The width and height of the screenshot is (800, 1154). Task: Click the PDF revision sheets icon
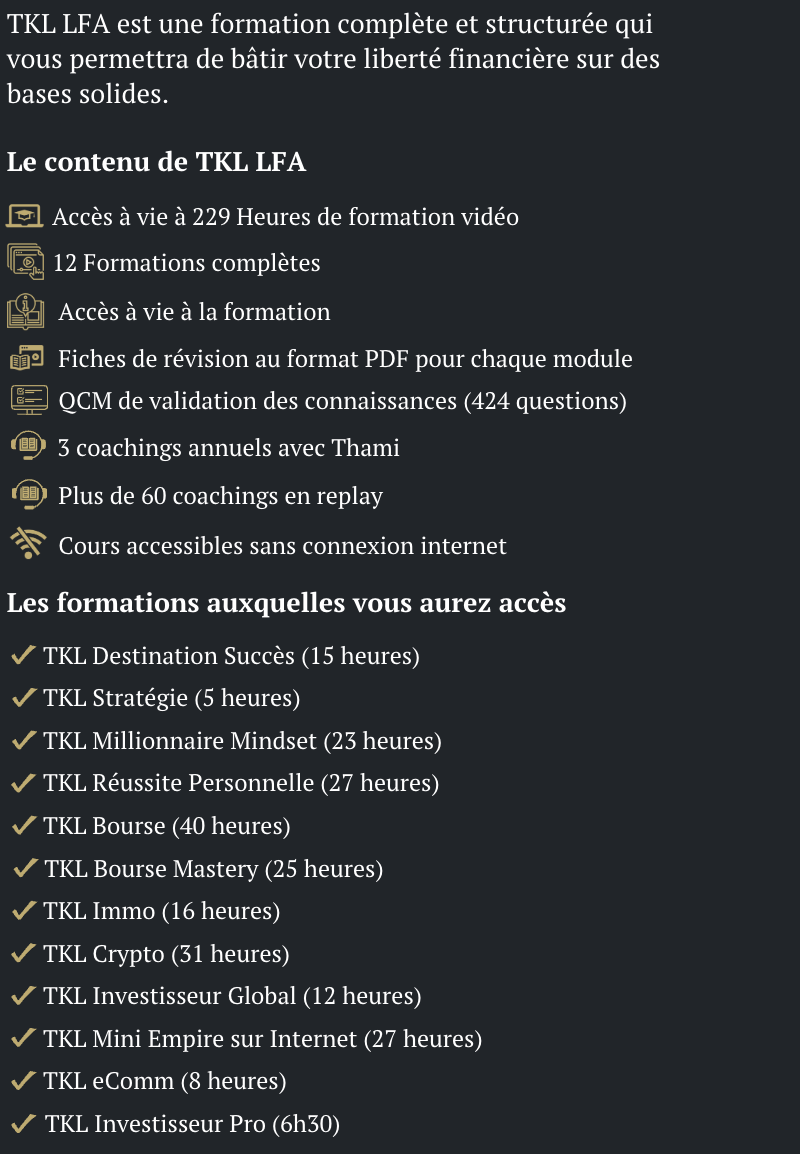pyautogui.click(x=26, y=358)
